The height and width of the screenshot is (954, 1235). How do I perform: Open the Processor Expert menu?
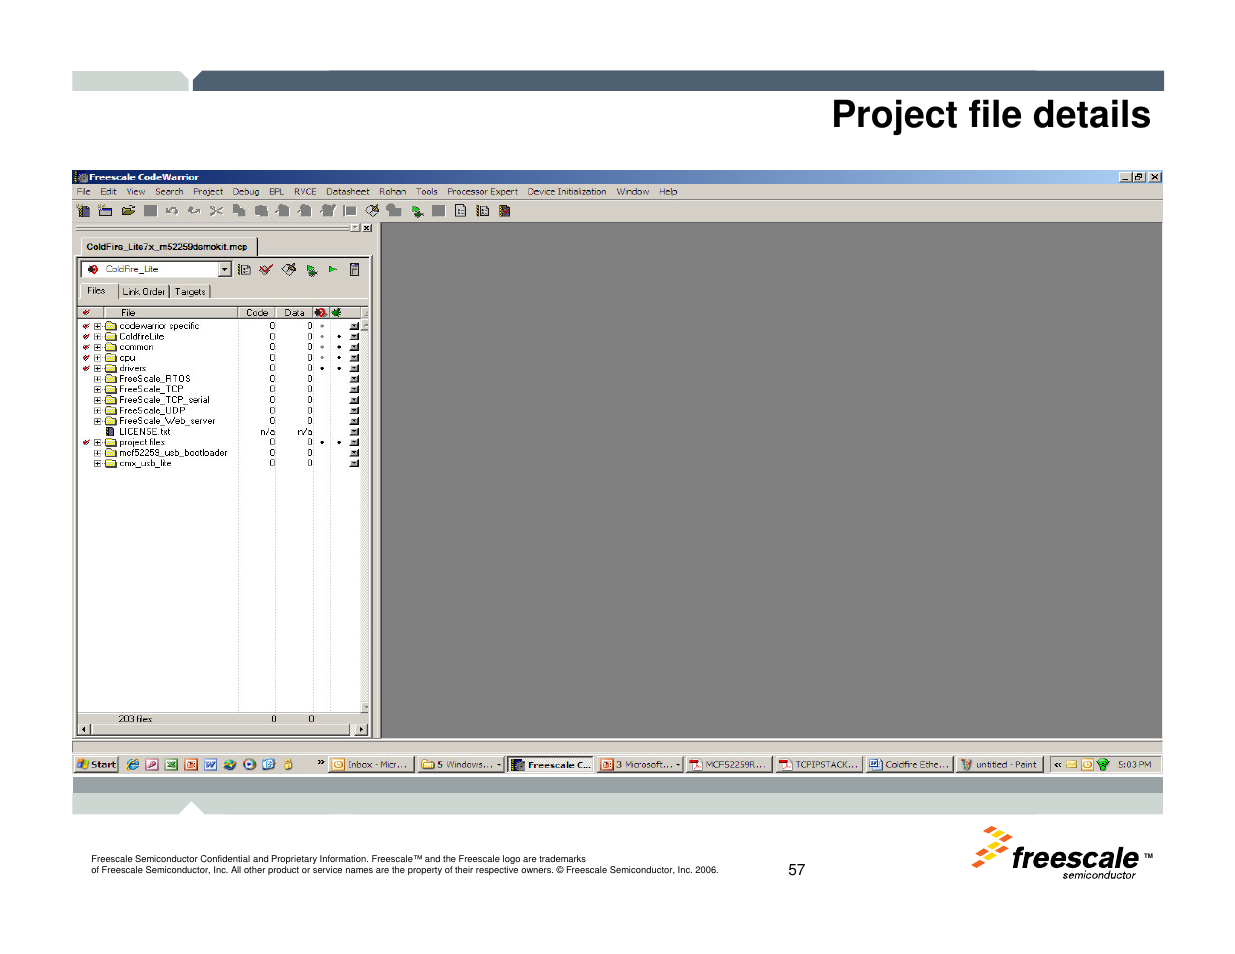(482, 192)
